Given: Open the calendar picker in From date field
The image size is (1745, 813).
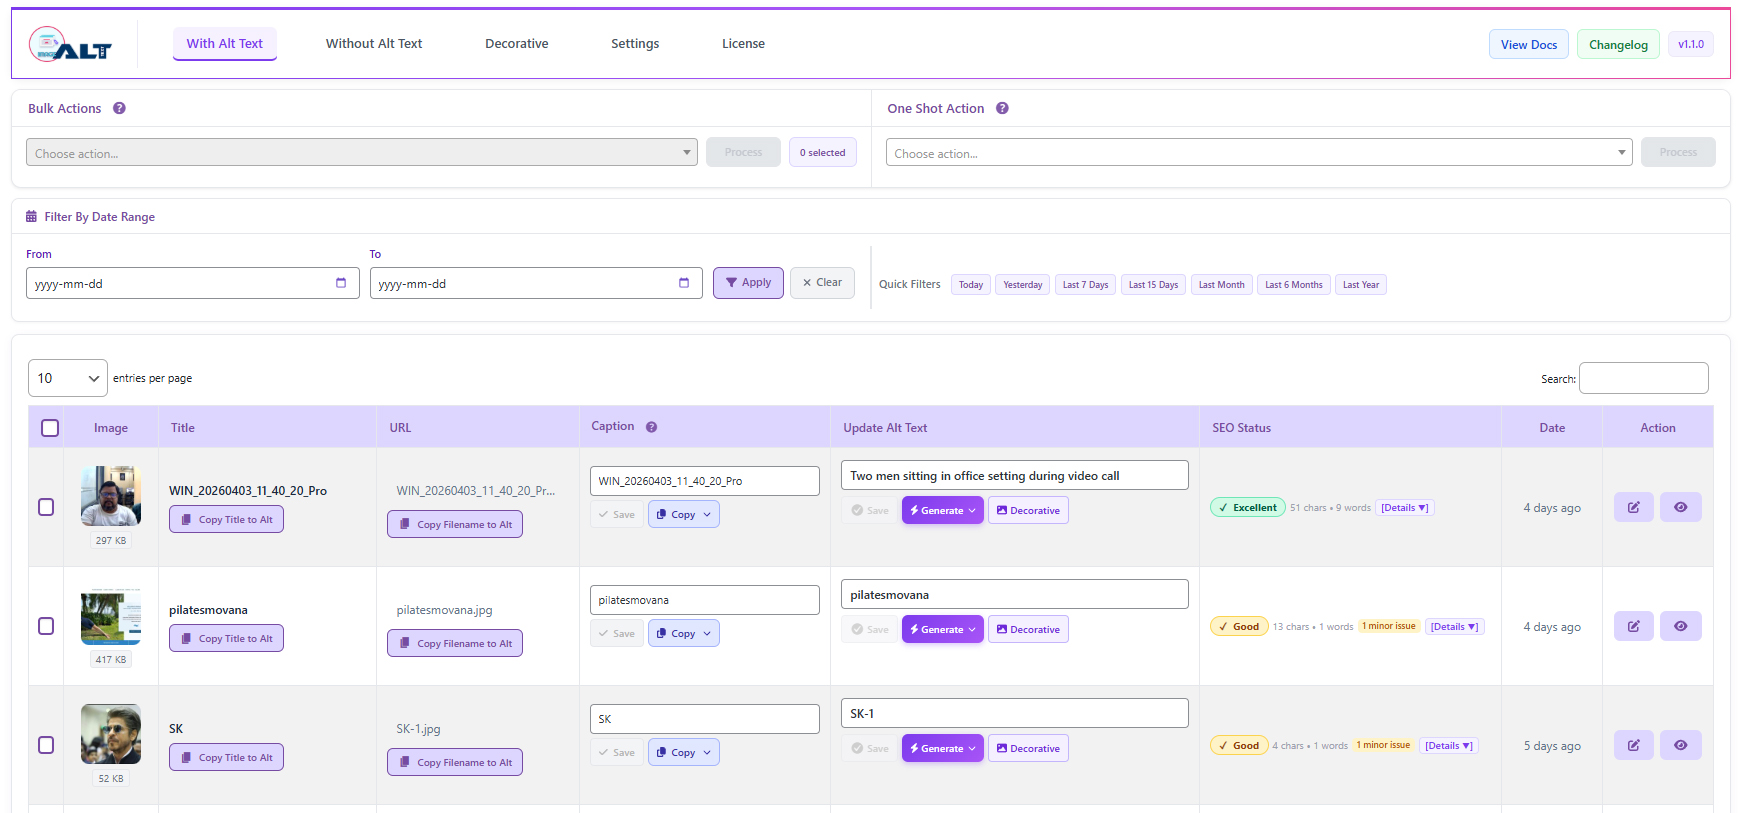Looking at the screenshot, I should point(341,283).
